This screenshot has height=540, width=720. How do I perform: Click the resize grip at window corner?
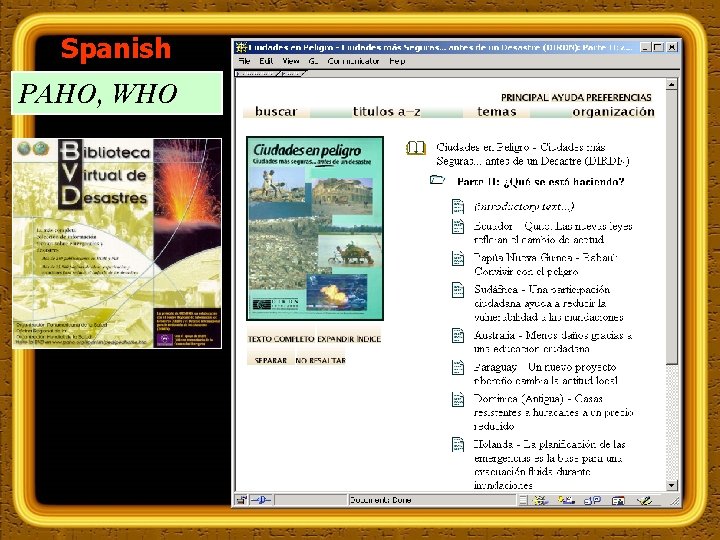(675, 501)
